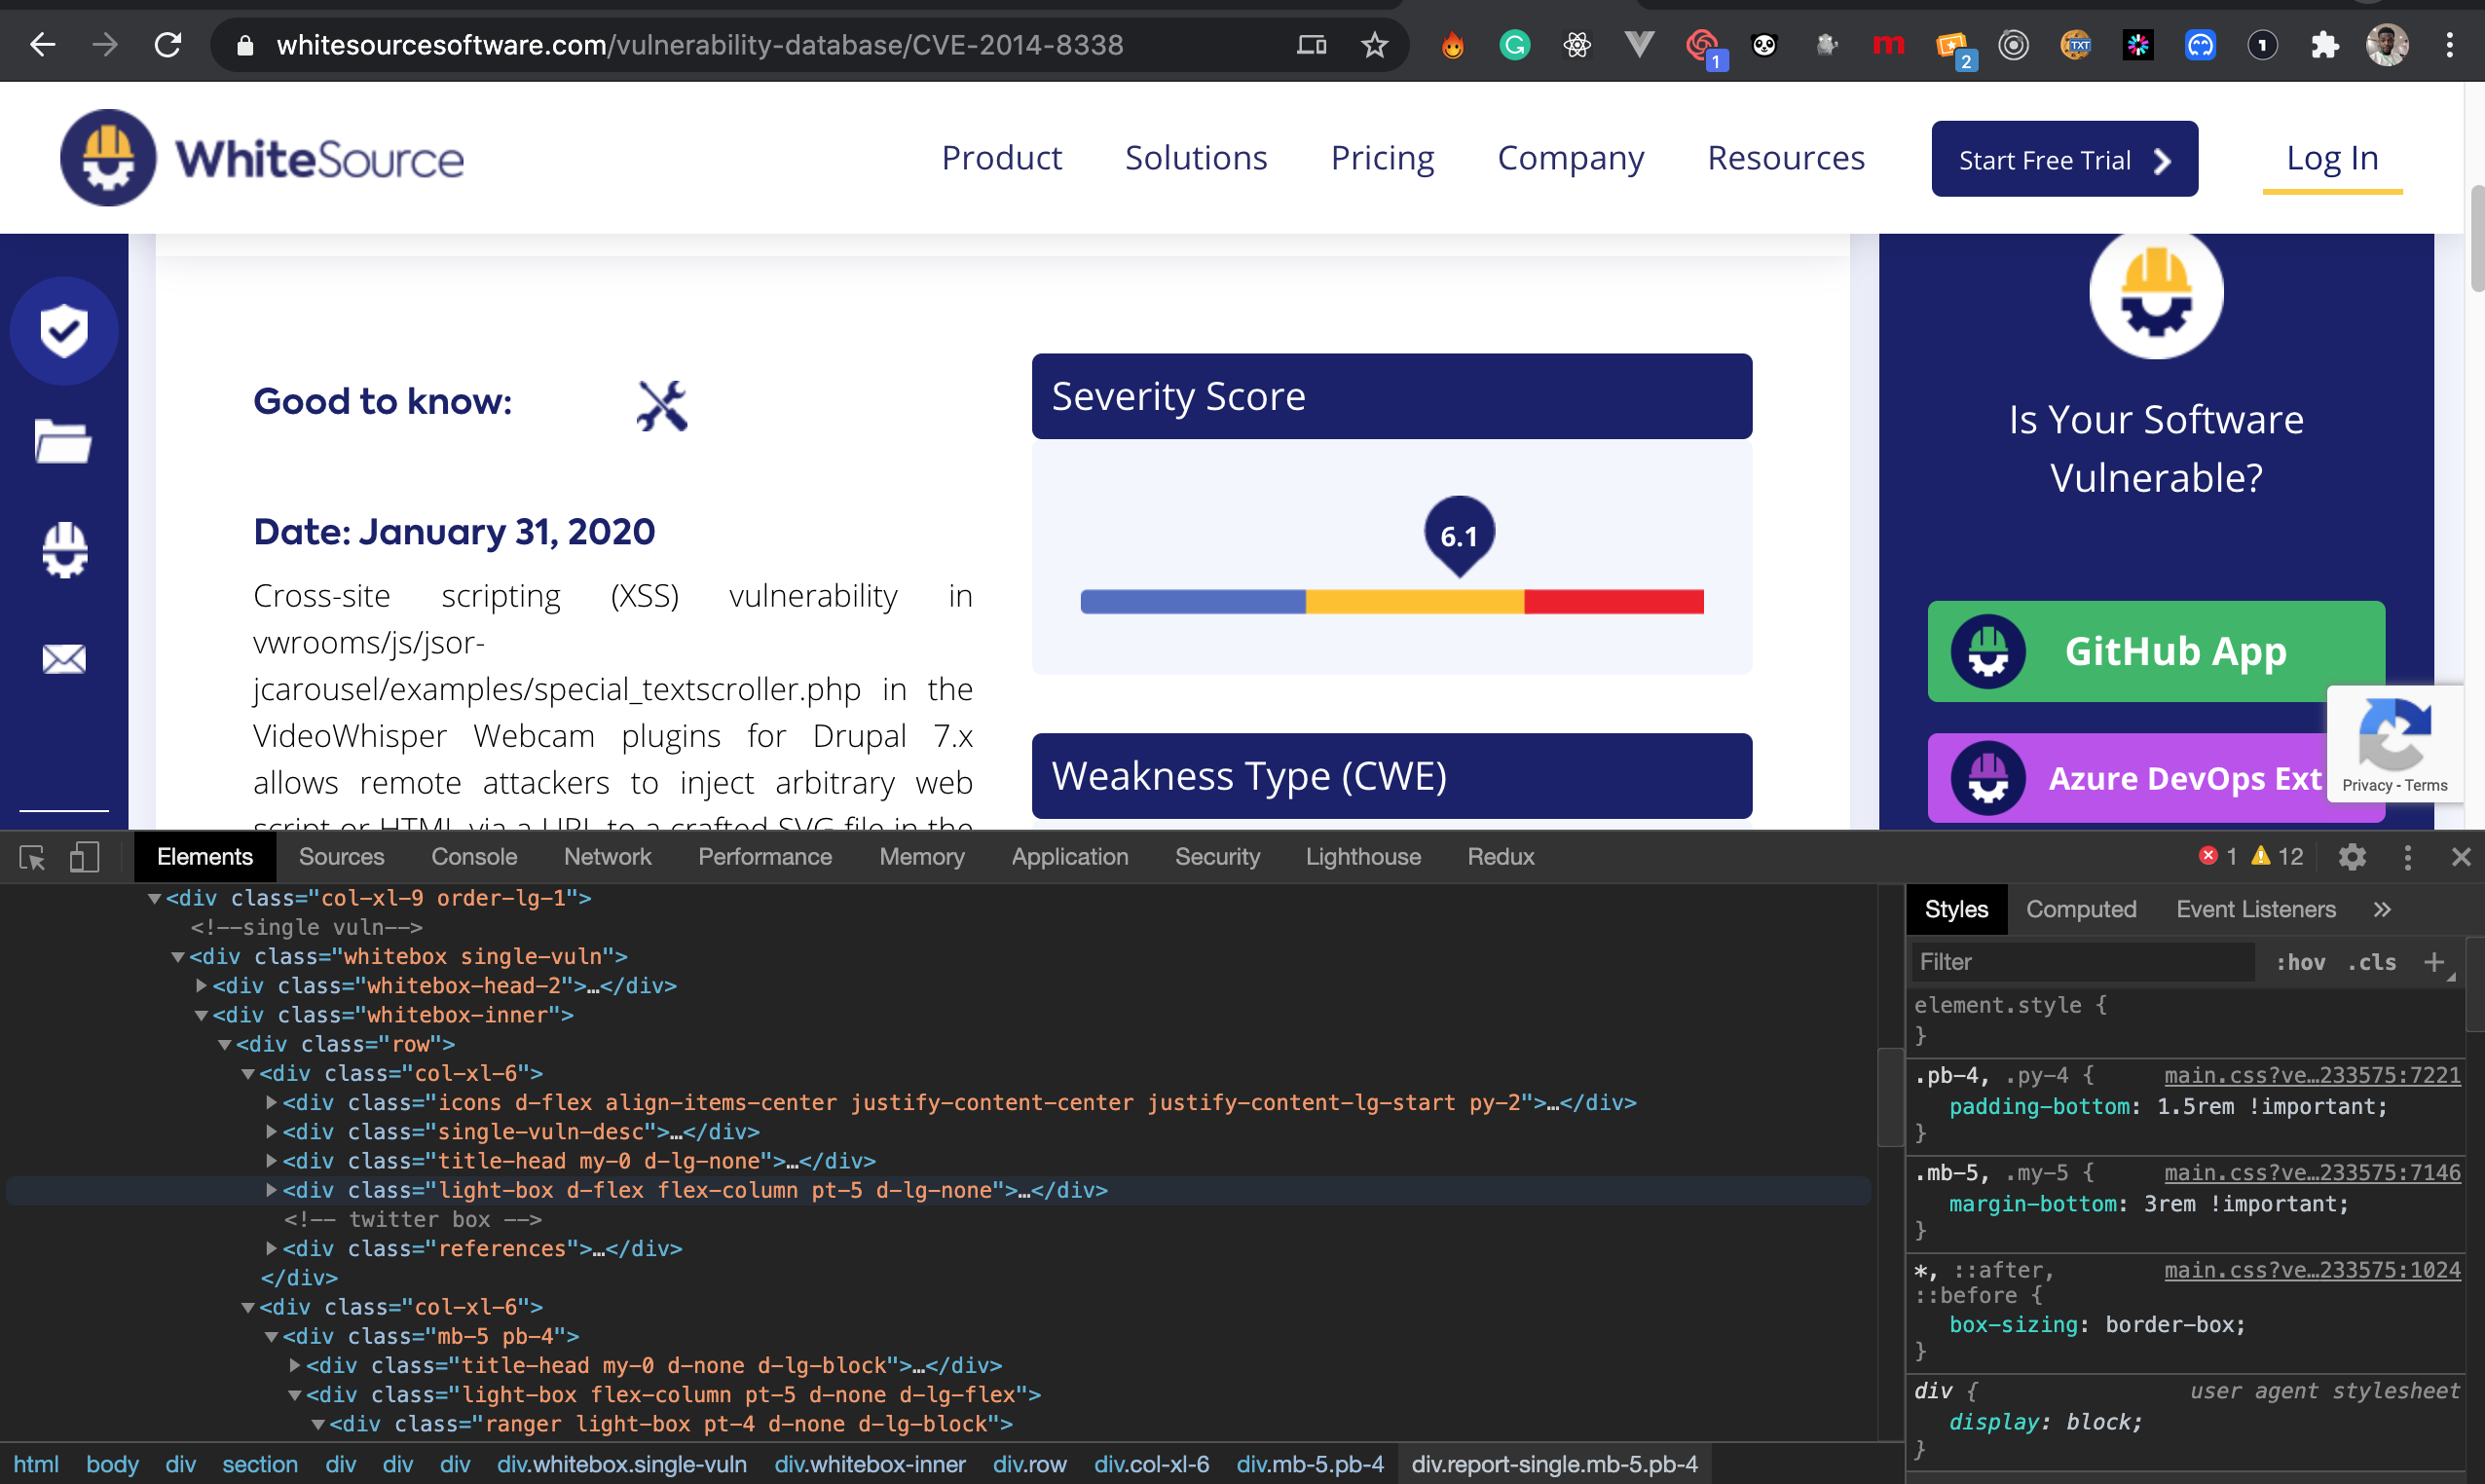
Task: Click the 6.1 severity score marker
Action: [1459, 536]
